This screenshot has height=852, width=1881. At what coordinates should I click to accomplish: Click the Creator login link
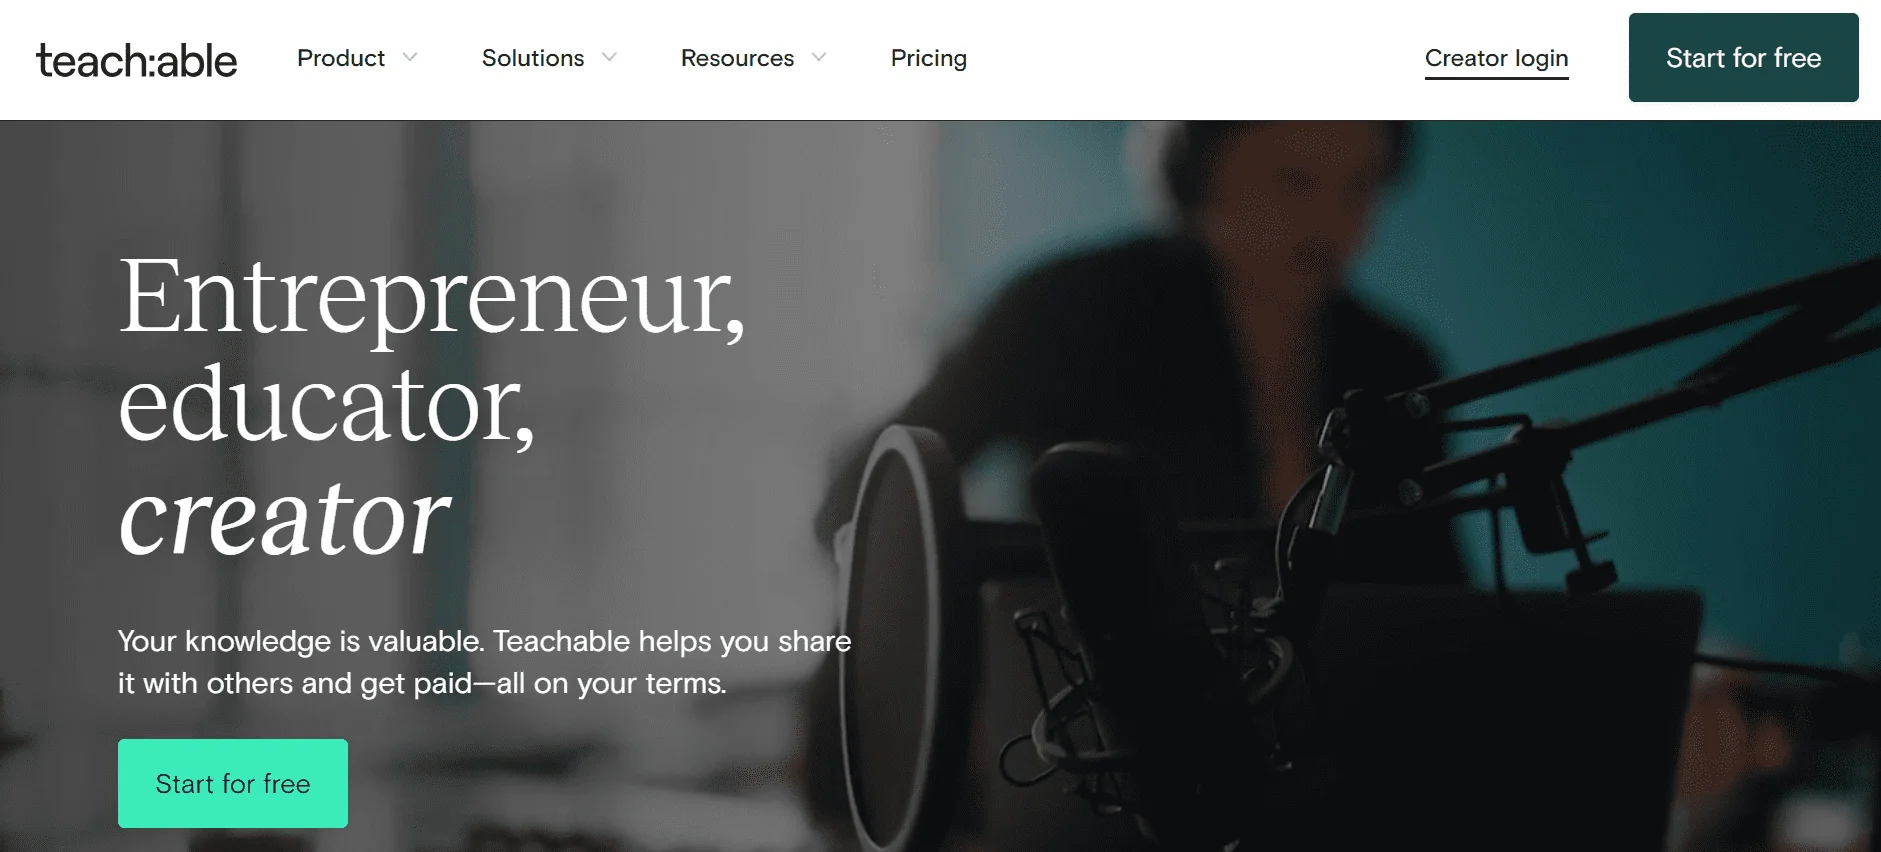(1496, 58)
